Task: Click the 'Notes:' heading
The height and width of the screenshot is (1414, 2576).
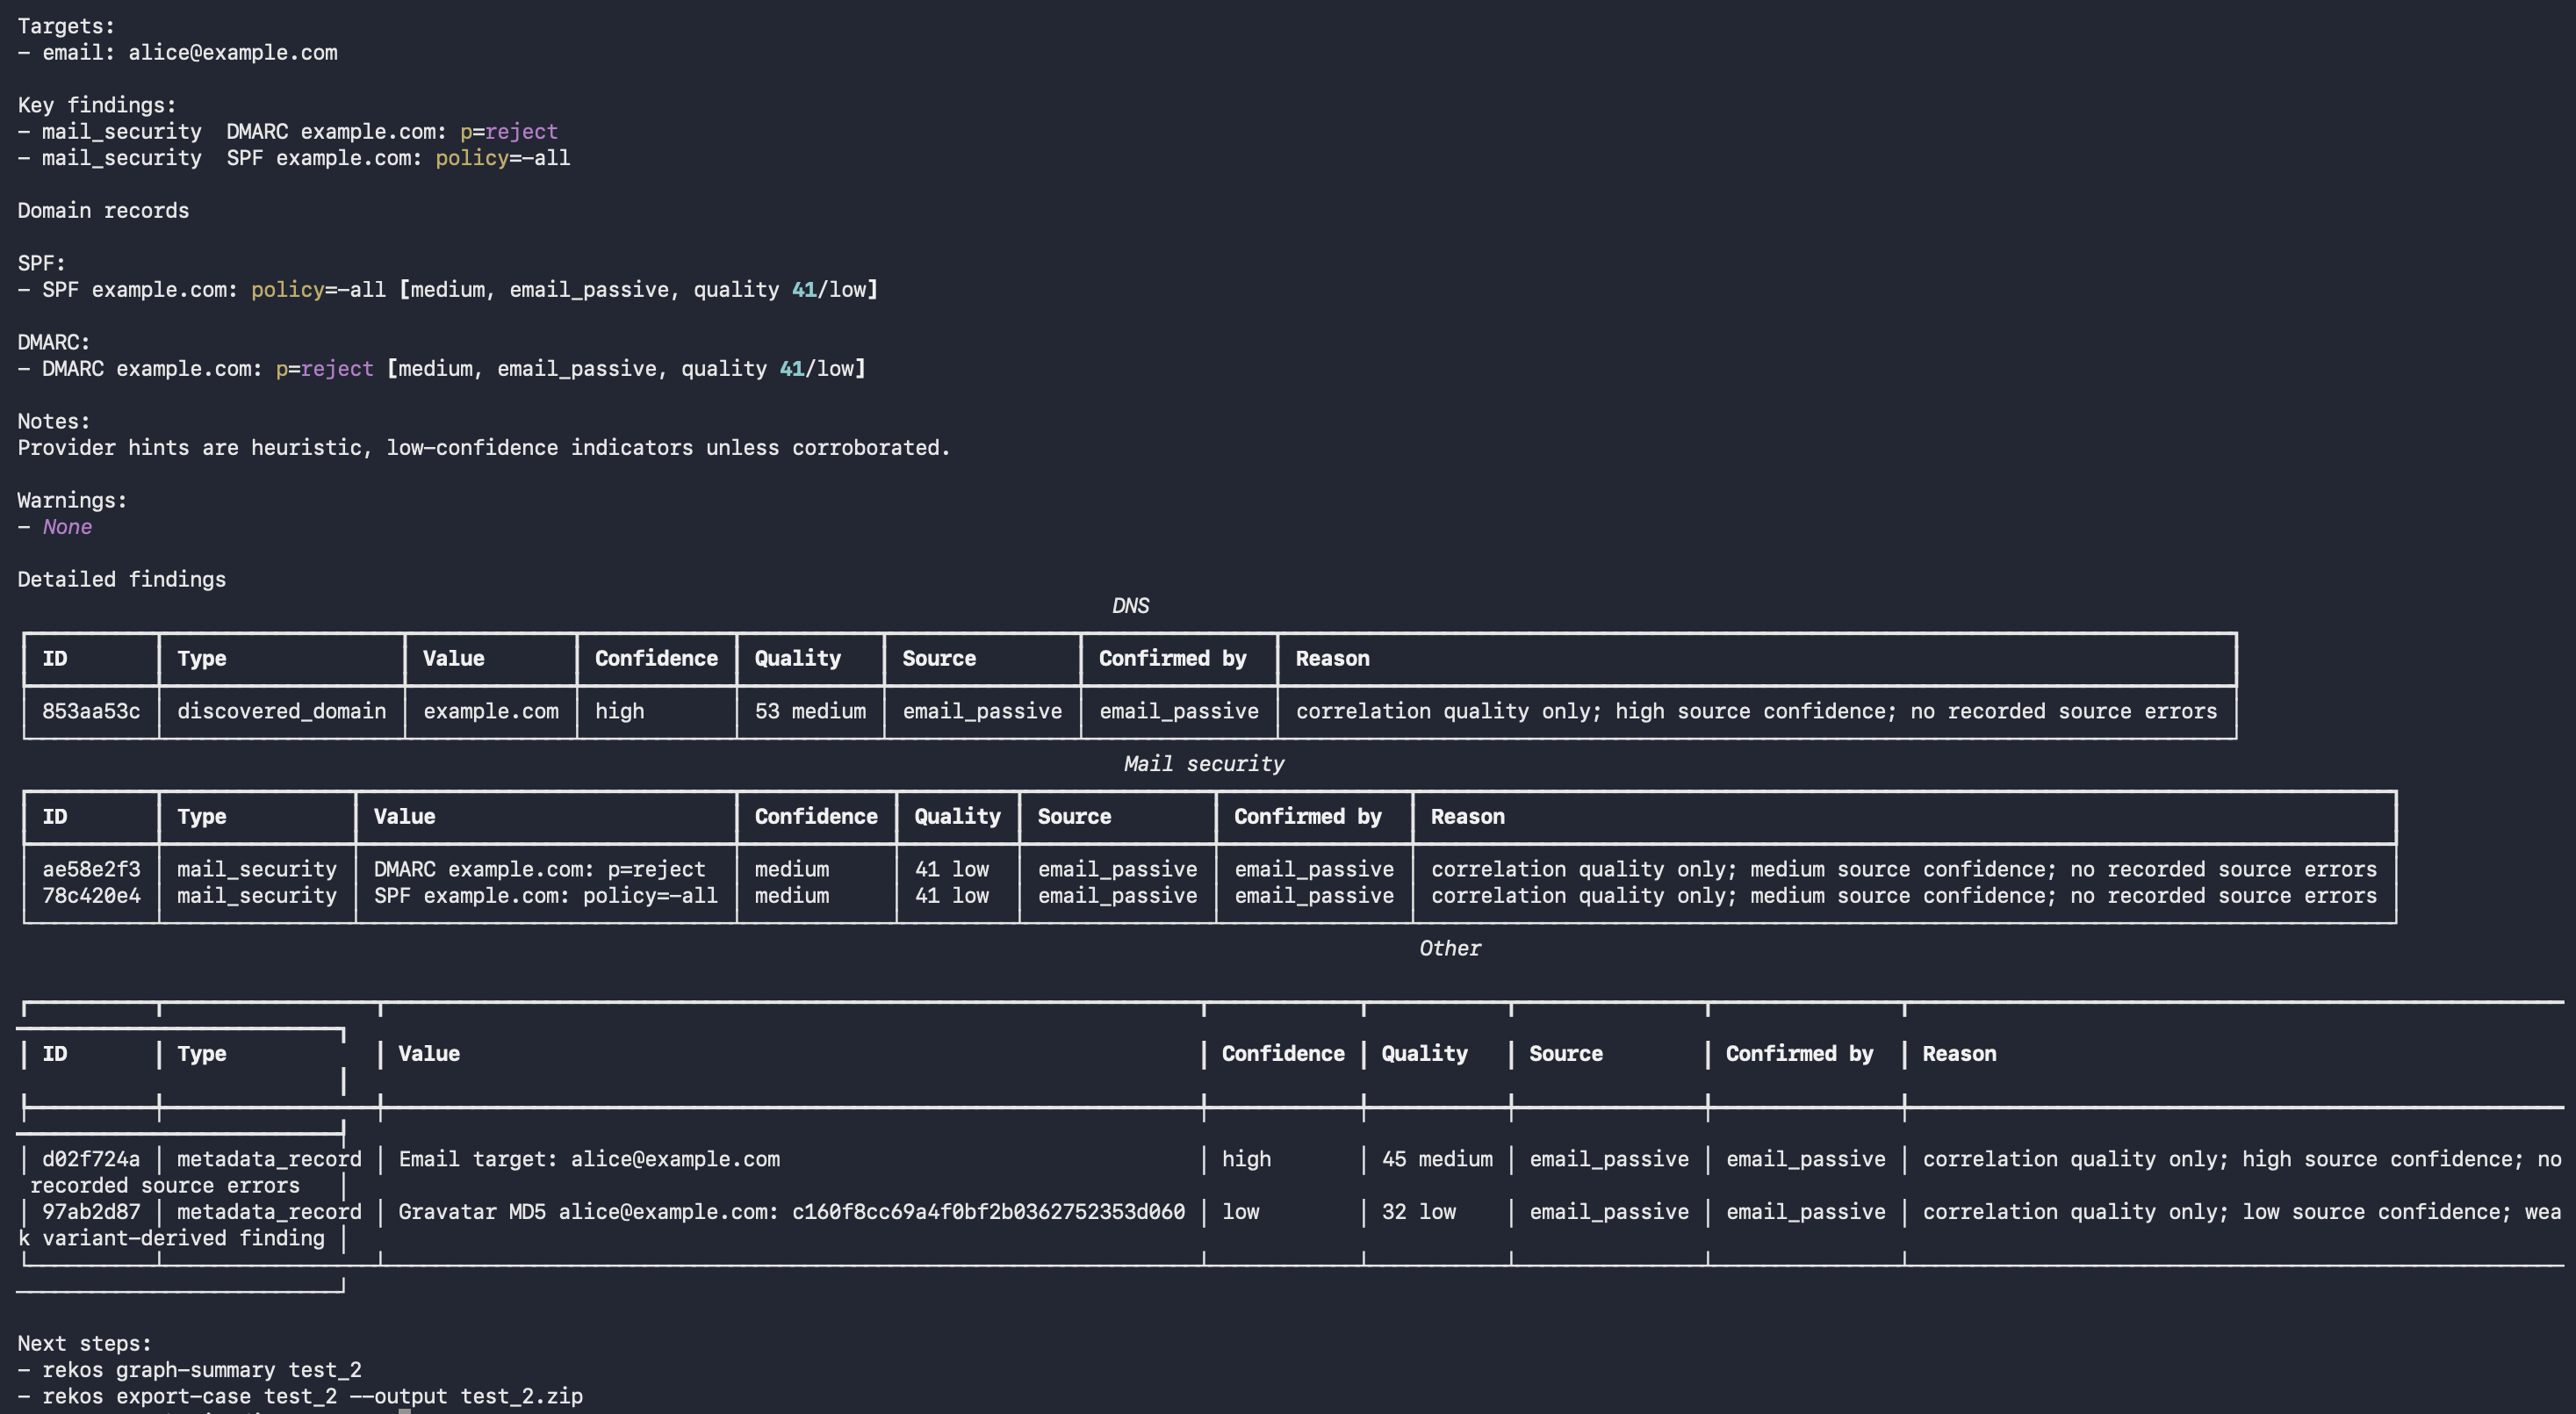Action: point(54,421)
